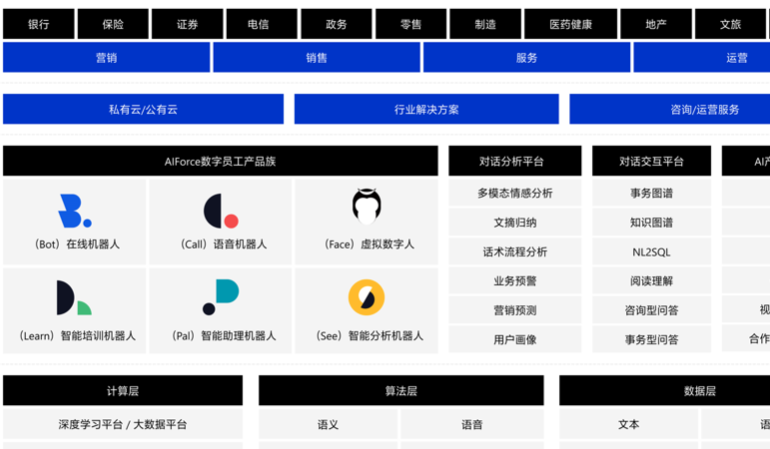
Task: Switch to the 医药健康 industry tab
Action: 571,24
